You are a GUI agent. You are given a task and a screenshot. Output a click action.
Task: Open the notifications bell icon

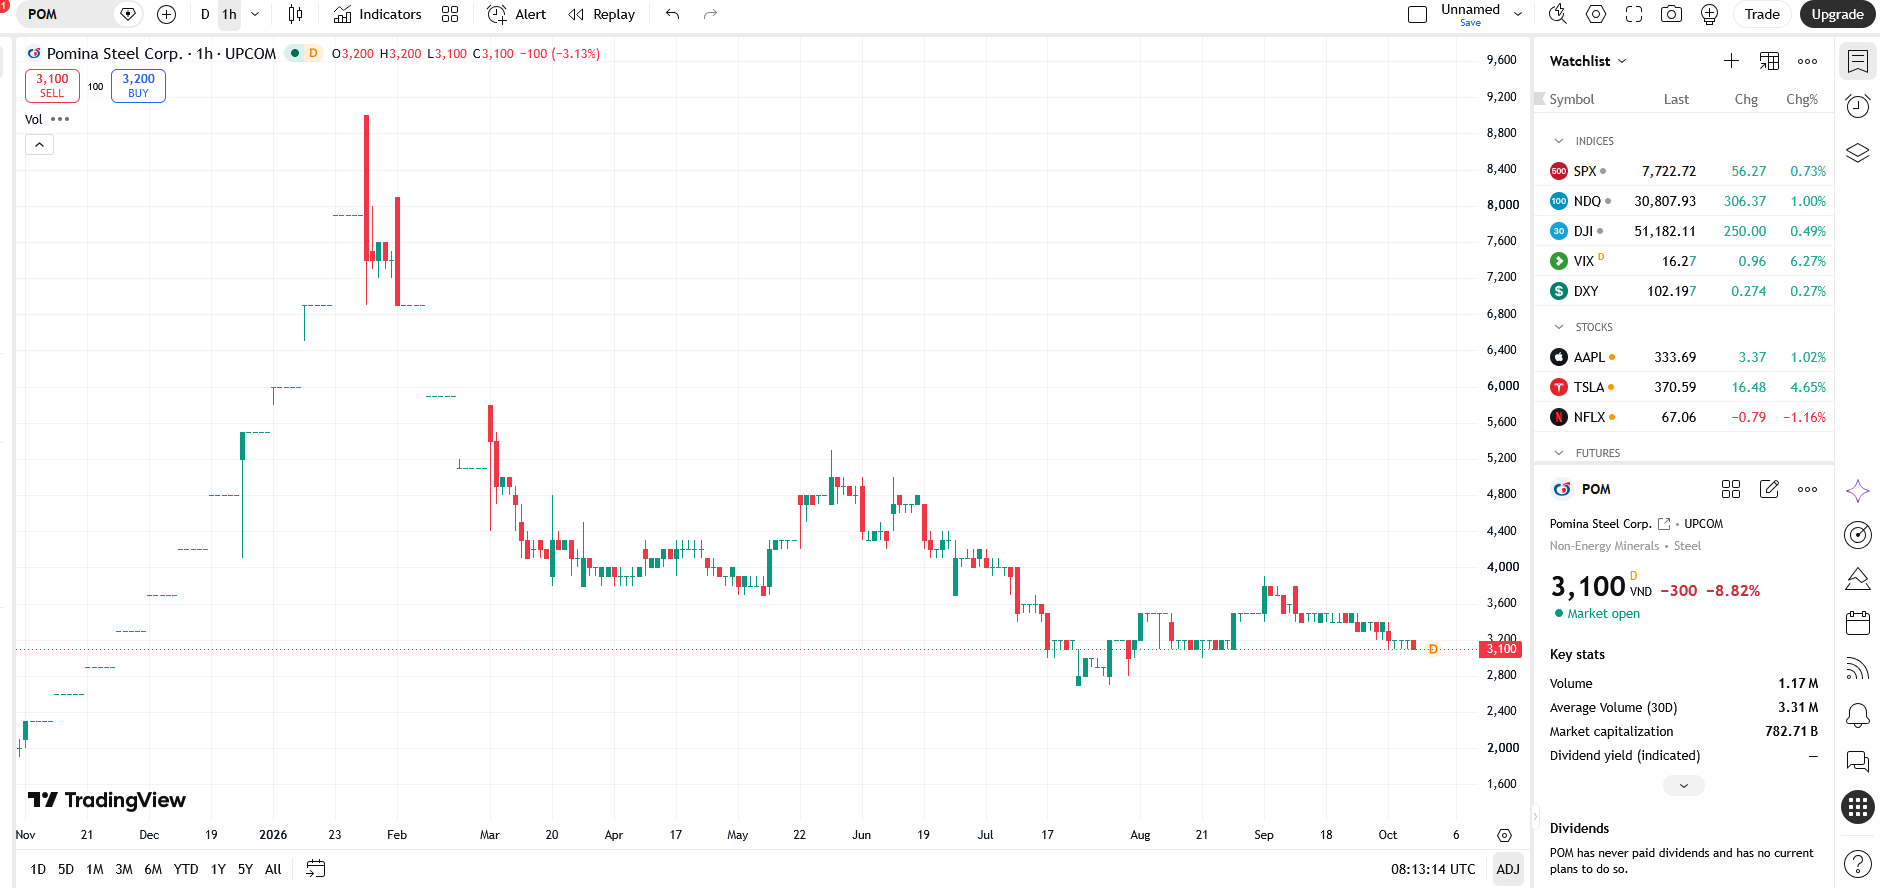point(1858,715)
